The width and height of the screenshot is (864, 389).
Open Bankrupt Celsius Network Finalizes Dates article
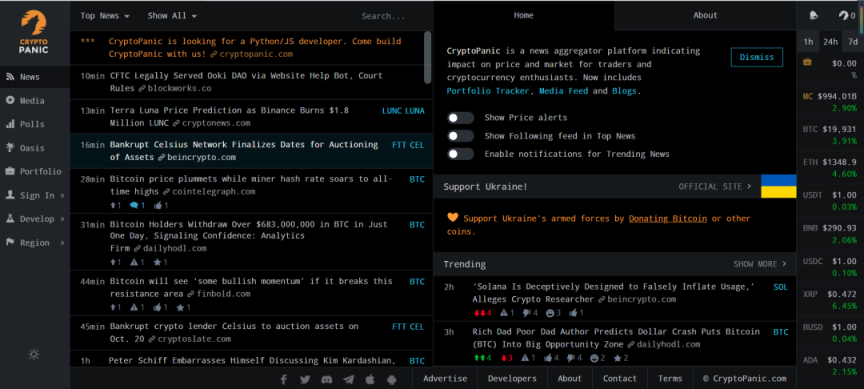pos(244,151)
